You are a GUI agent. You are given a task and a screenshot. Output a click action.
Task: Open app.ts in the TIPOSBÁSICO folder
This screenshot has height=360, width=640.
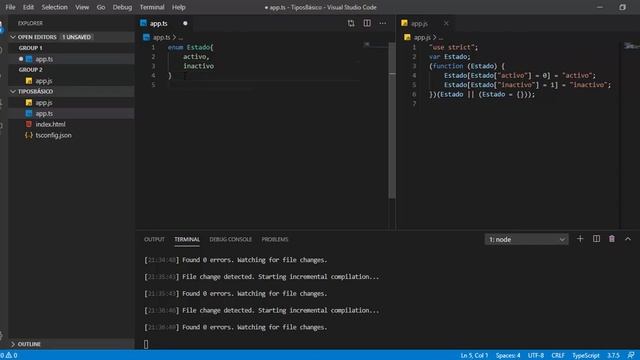pyautogui.click(x=71, y=113)
